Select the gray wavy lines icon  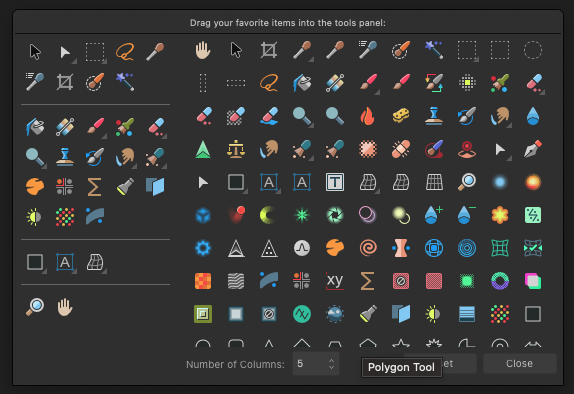(236, 281)
